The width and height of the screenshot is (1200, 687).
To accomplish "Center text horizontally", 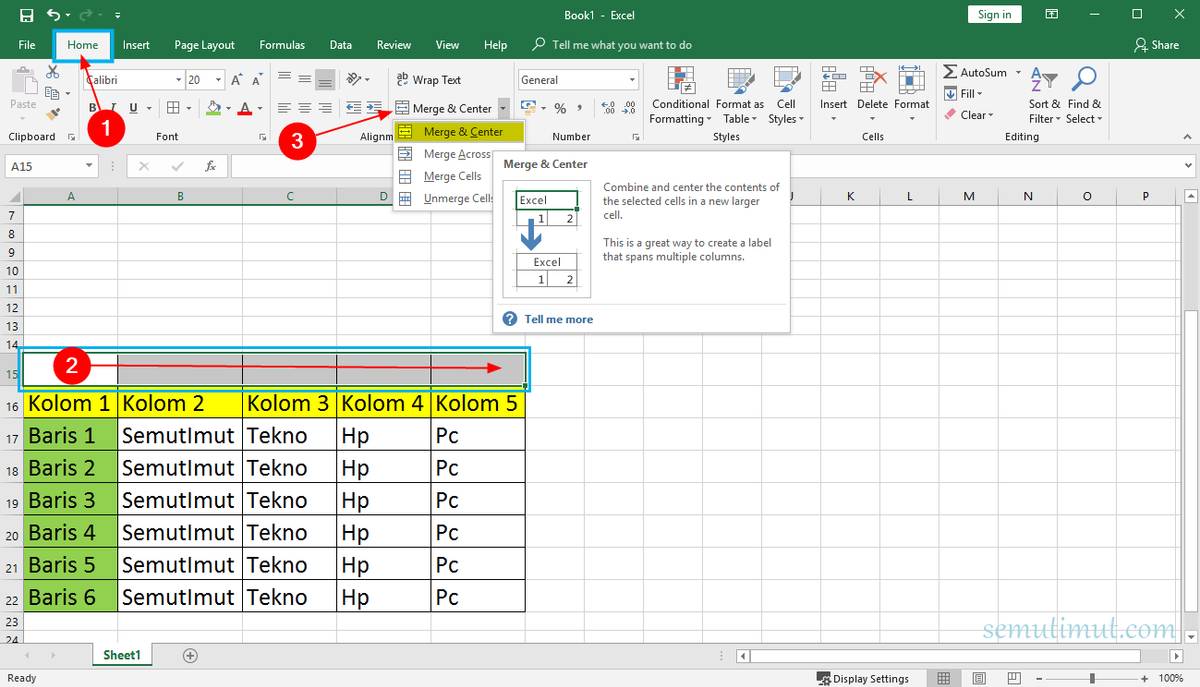I will [x=304, y=108].
